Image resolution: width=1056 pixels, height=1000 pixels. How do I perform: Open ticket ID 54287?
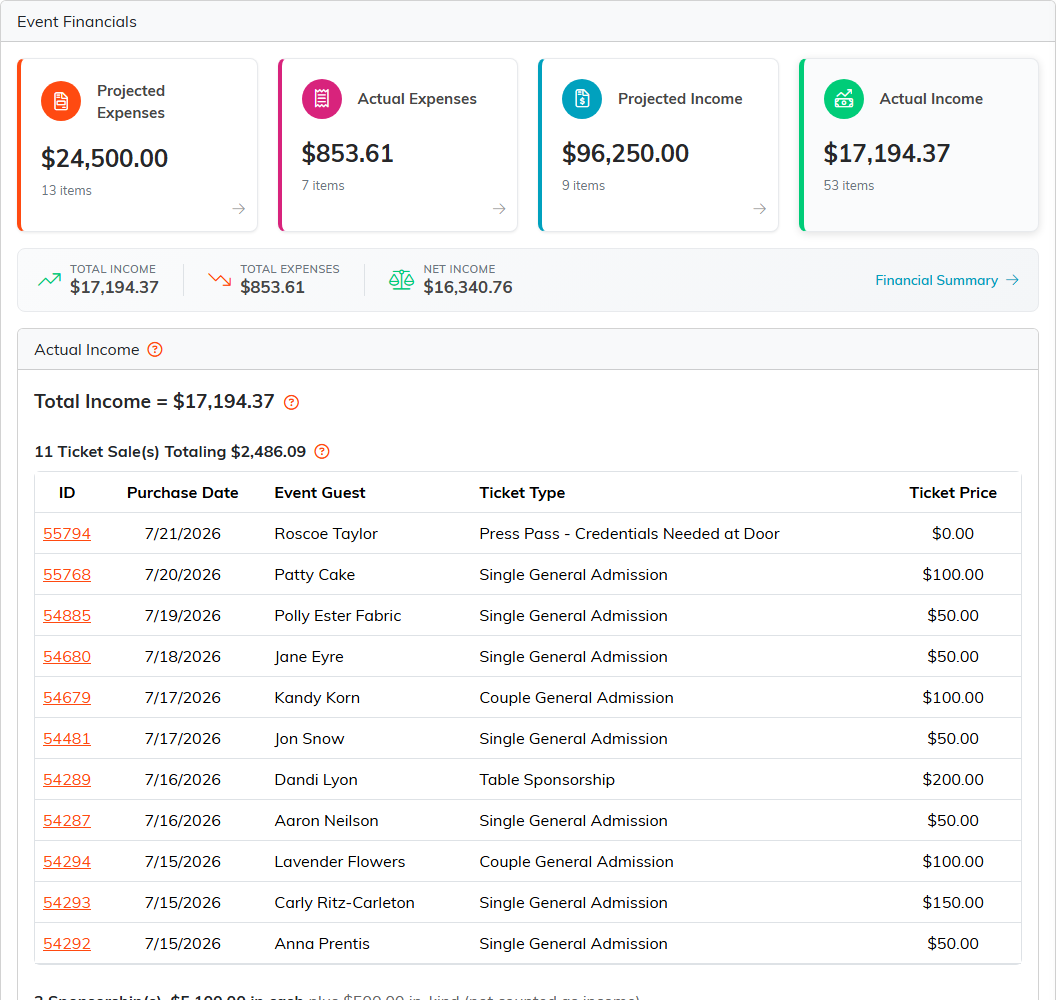click(67, 821)
